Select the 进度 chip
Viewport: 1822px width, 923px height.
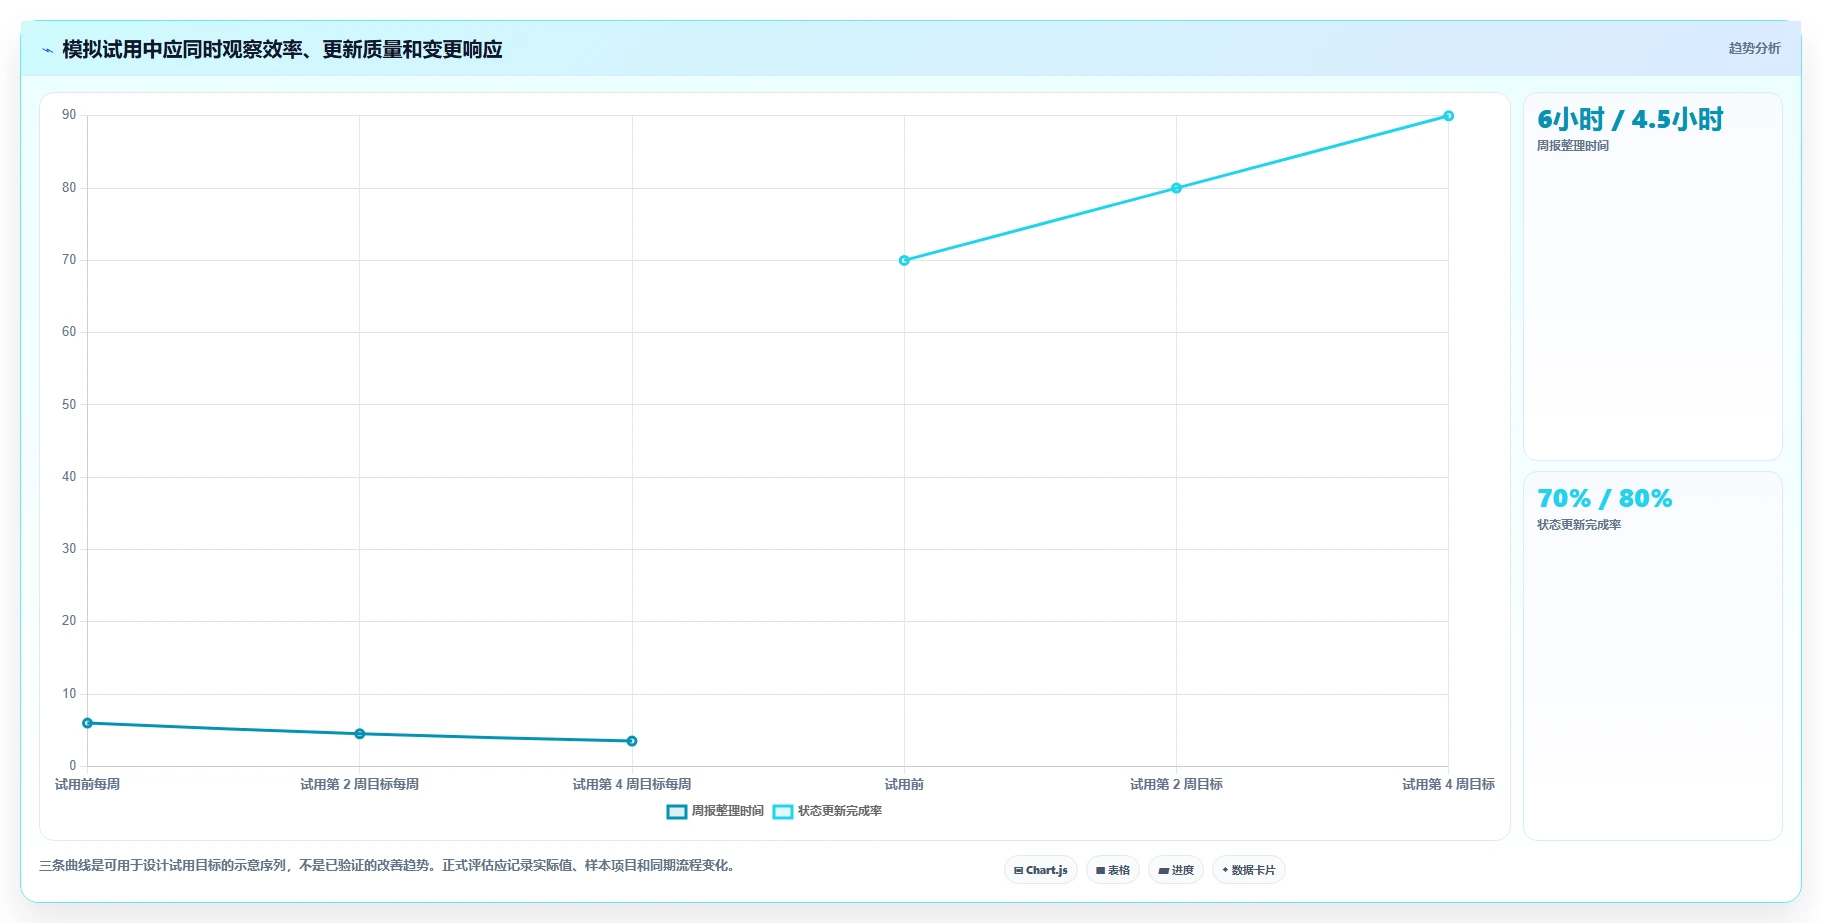point(1176,870)
